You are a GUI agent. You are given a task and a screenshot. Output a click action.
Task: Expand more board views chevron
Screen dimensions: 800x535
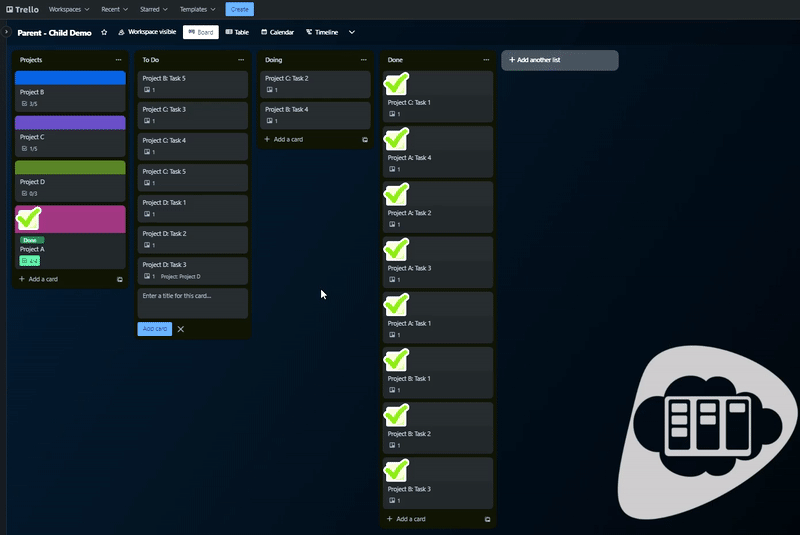point(351,32)
